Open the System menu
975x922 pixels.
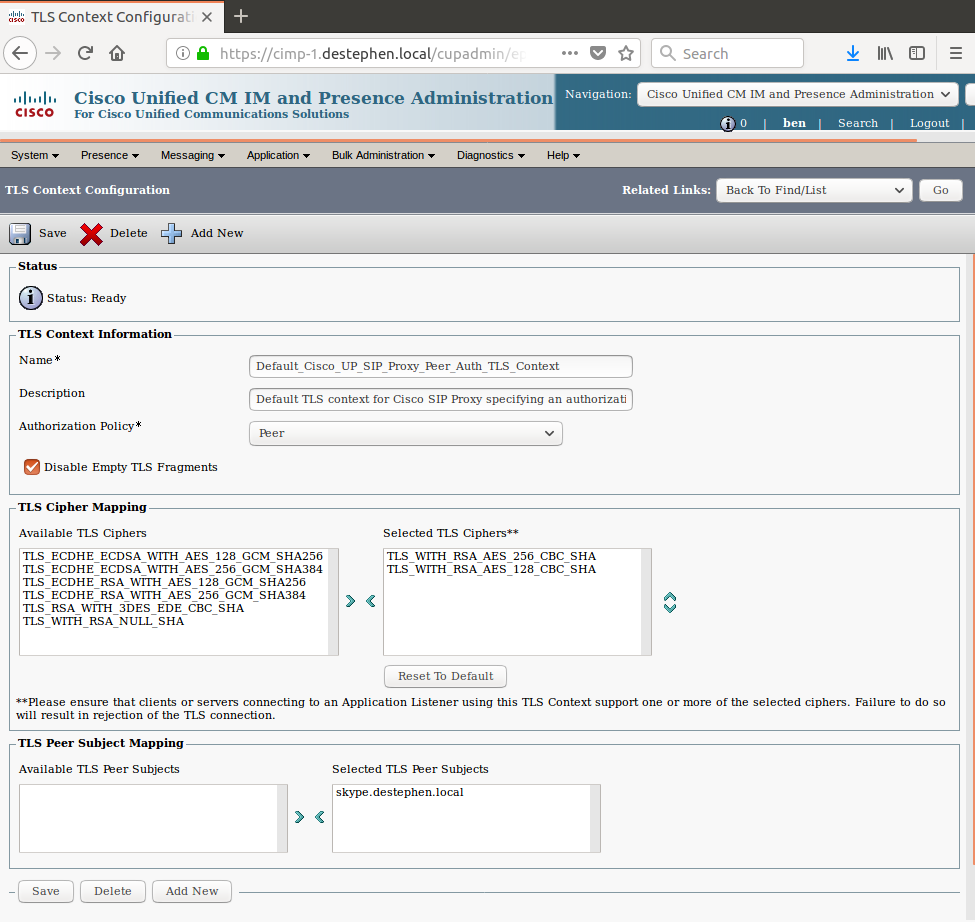35,155
